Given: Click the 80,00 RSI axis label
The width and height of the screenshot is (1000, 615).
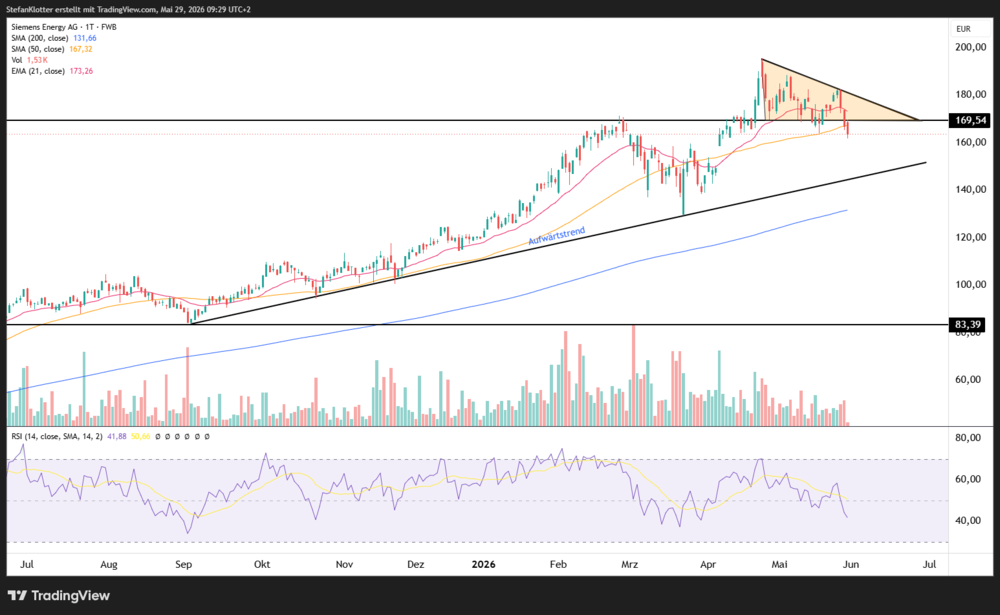Looking at the screenshot, I should click(967, 438).
